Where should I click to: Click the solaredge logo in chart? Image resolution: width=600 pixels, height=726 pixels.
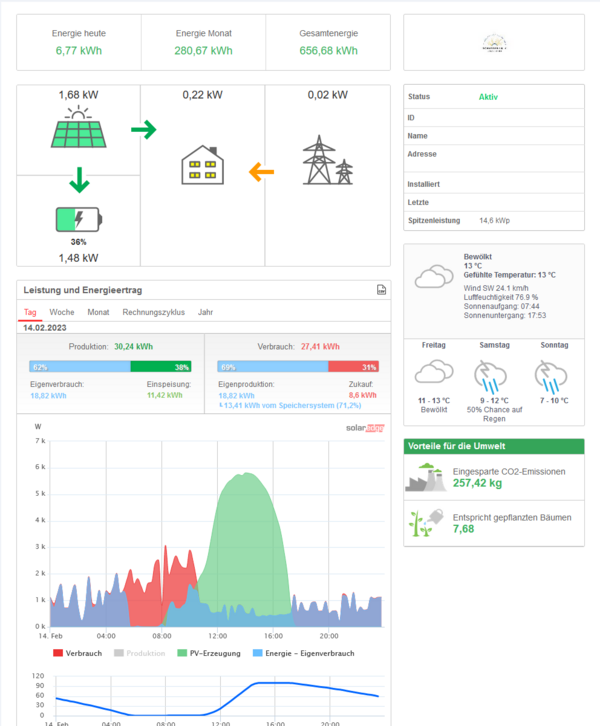365,428
